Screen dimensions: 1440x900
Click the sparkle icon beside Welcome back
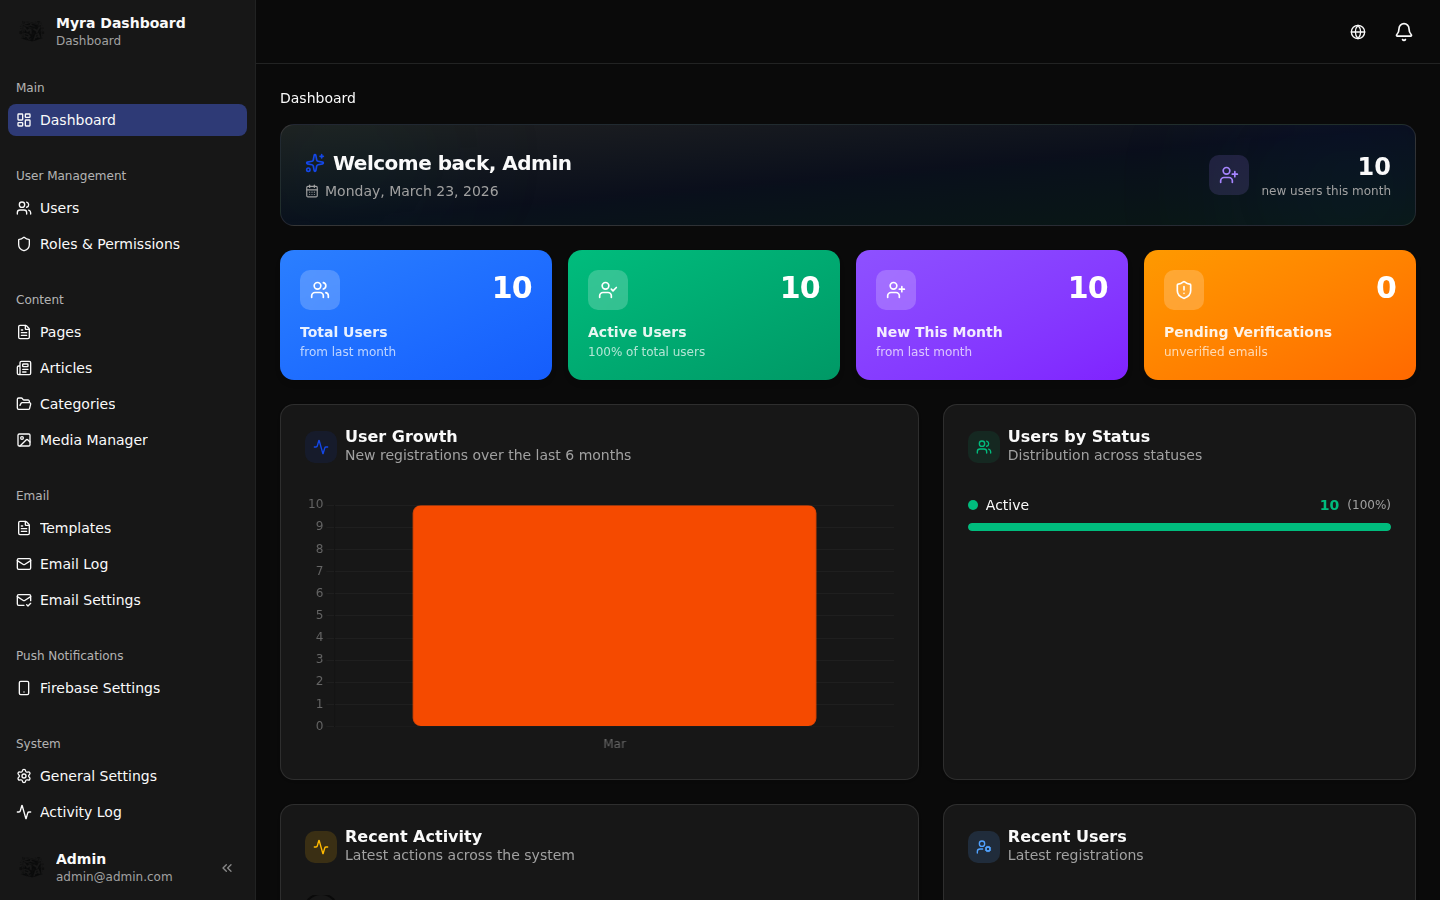[315, 163]
